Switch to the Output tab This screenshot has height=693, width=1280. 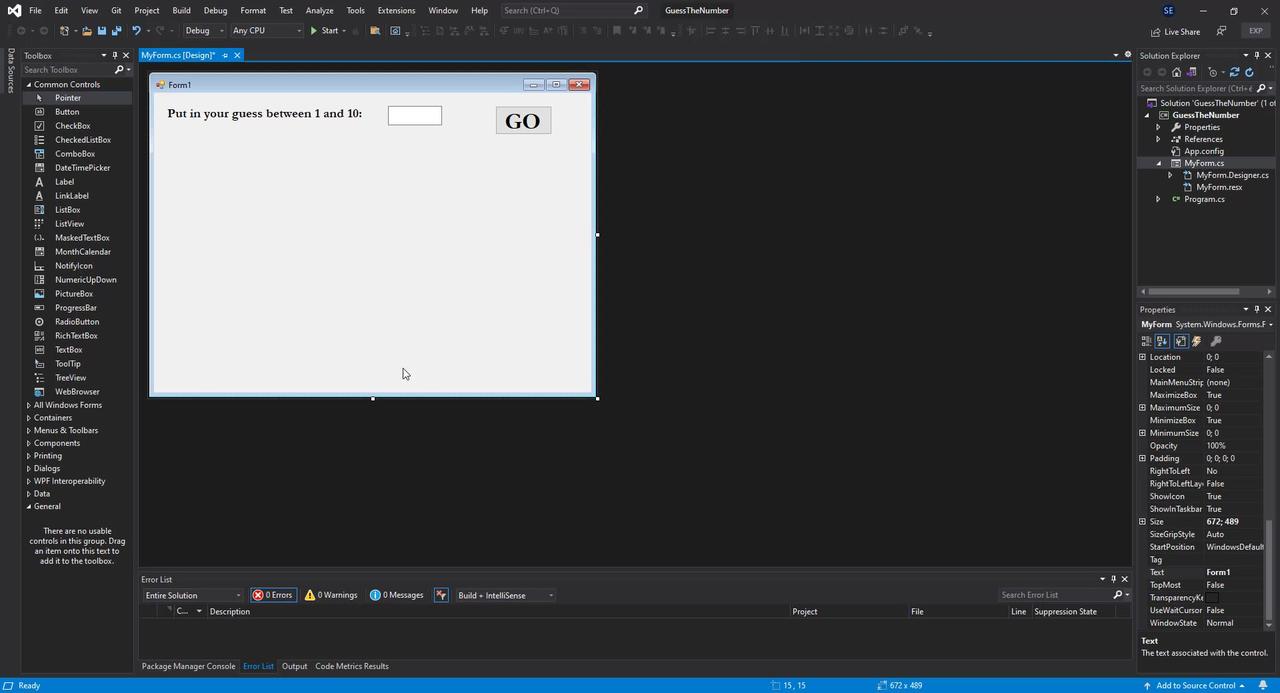(294, 665)
